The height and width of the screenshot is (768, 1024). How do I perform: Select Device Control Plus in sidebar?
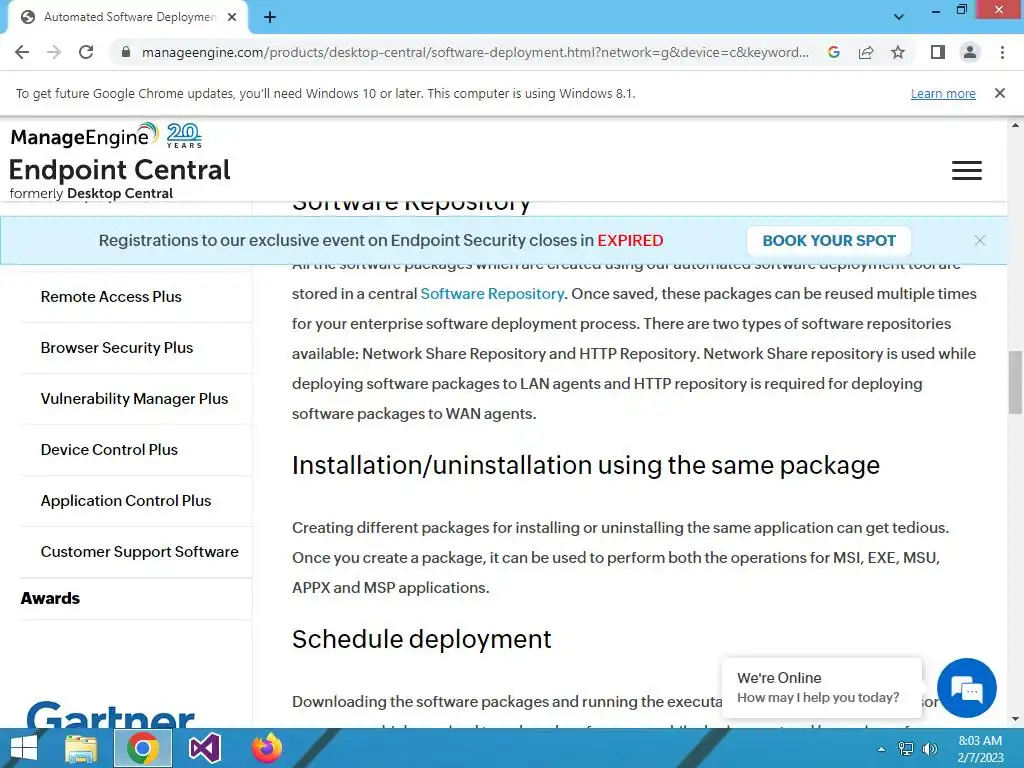(x=109, y=449)
